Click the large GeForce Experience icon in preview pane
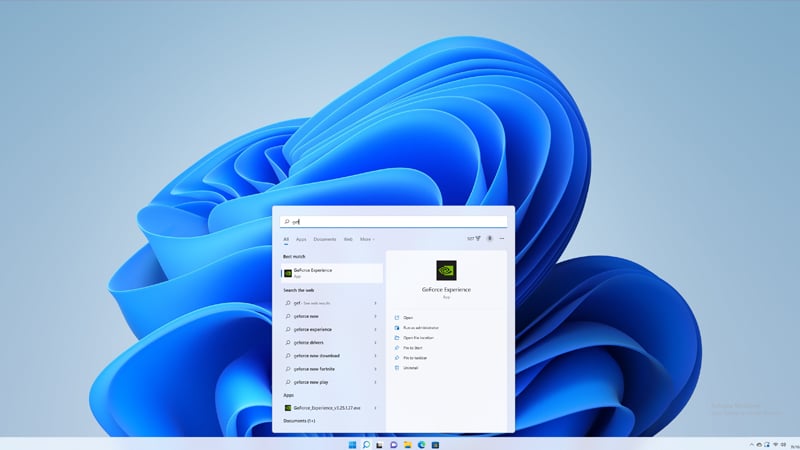This screenshot has width=800, height=450. tap(446, 269)
